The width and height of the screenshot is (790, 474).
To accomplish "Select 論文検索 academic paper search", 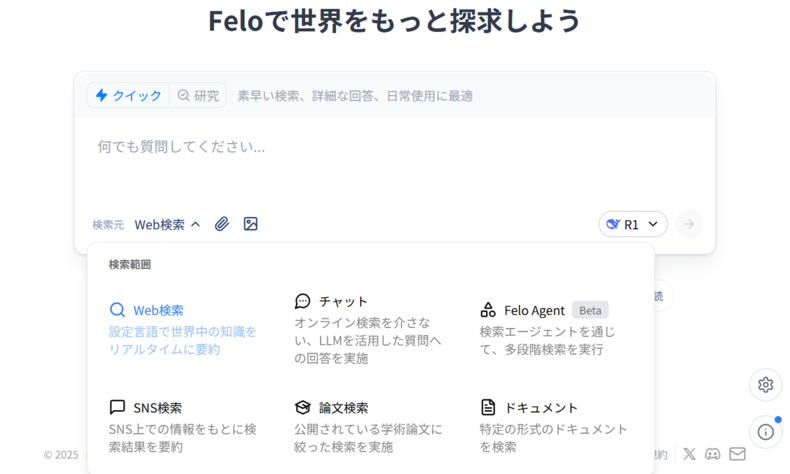I will click(368, 427).
